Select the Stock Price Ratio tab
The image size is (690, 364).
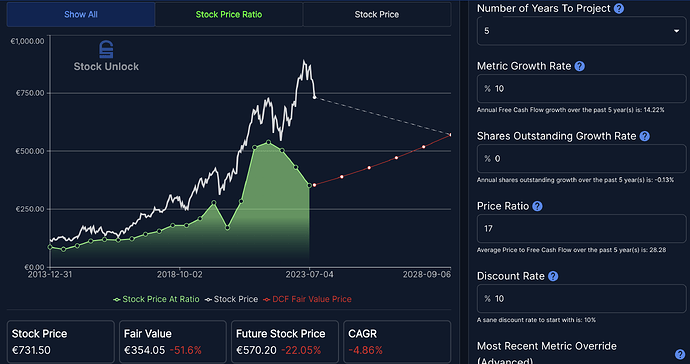tap(229, 15)
